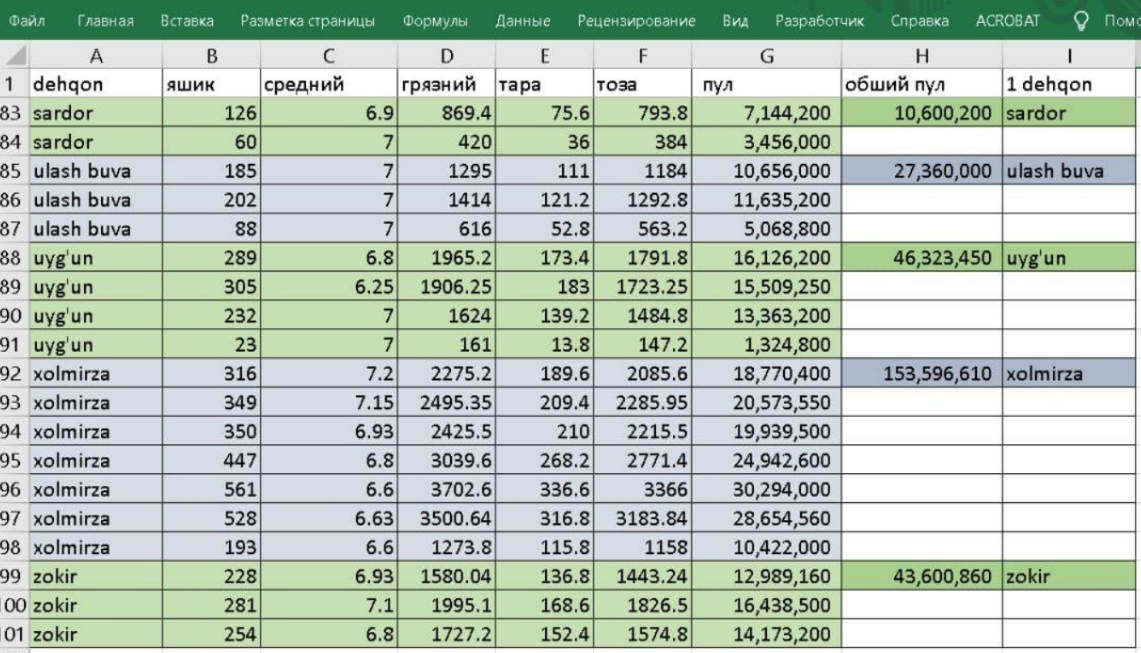Click the 'тоза' header cell
Viewport: 1141px width, 653px height.
[x=642, y=84]
